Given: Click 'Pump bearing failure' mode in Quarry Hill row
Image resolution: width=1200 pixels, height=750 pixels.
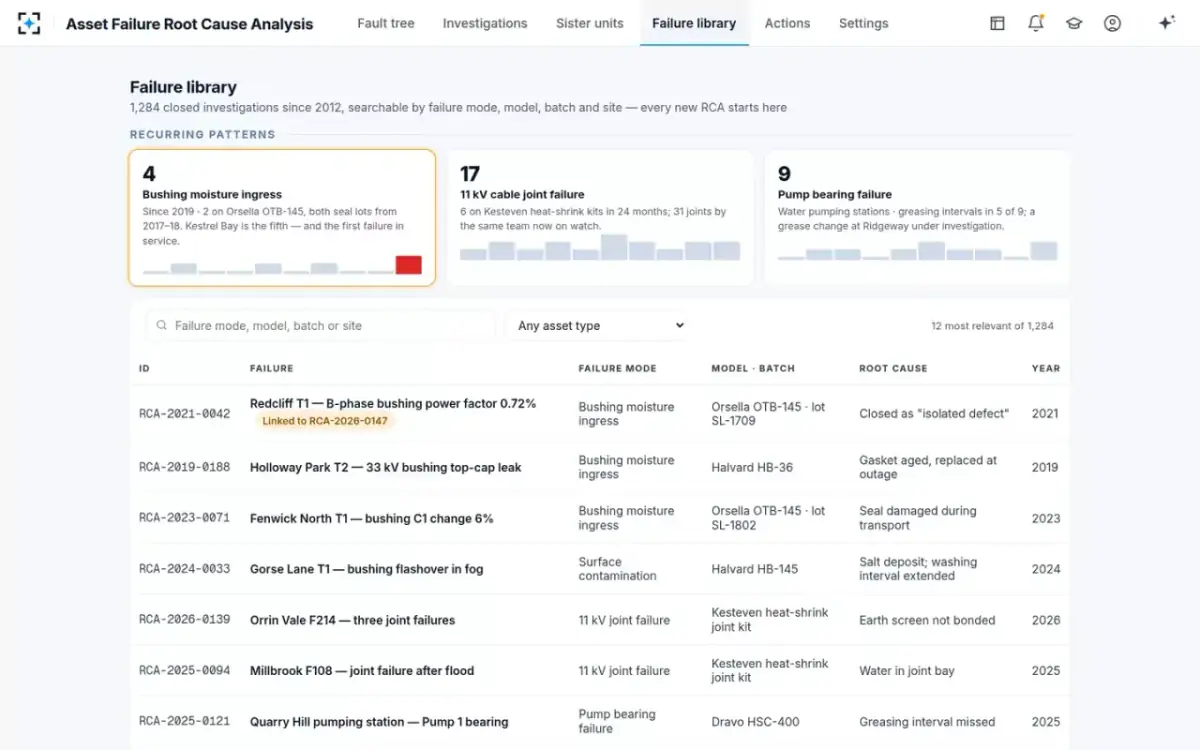Looking at the screenshot, I should point(617,722).
